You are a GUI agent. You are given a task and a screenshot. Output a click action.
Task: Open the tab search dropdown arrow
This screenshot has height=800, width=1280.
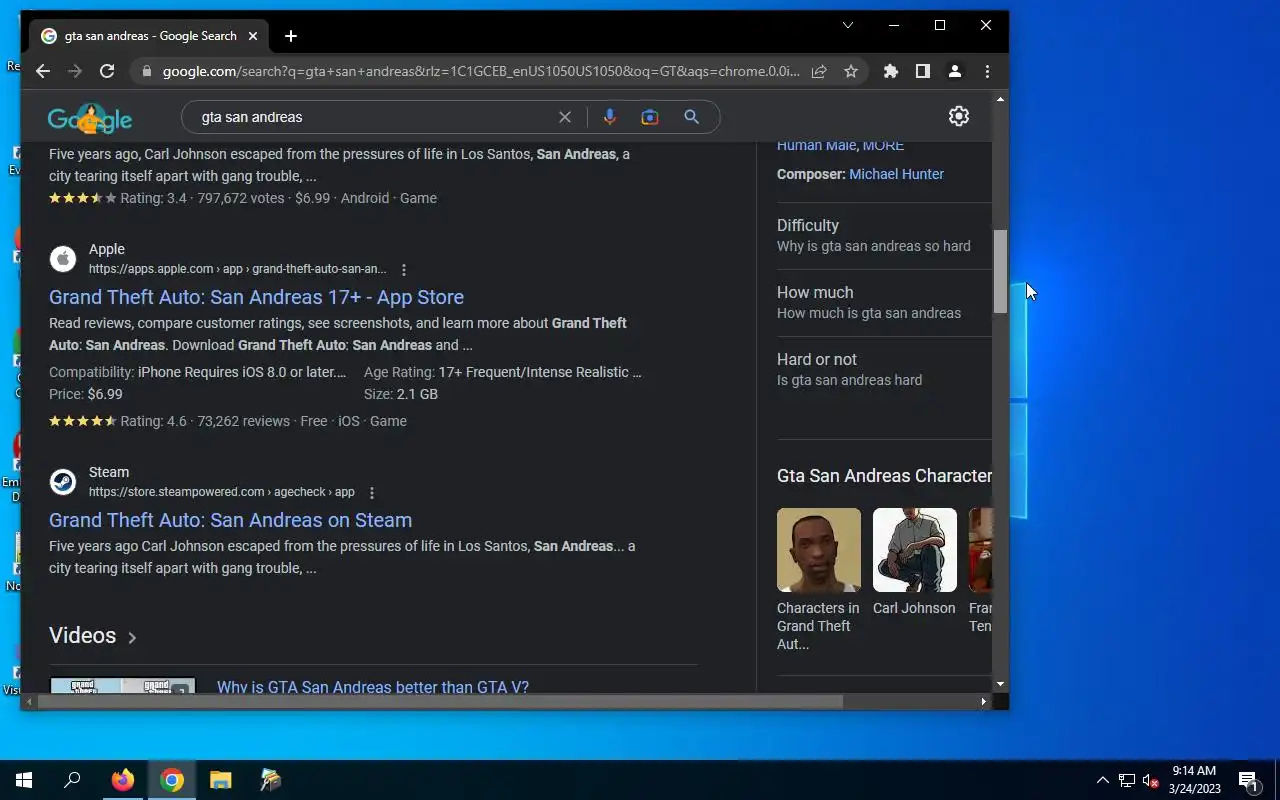point(848,25)
